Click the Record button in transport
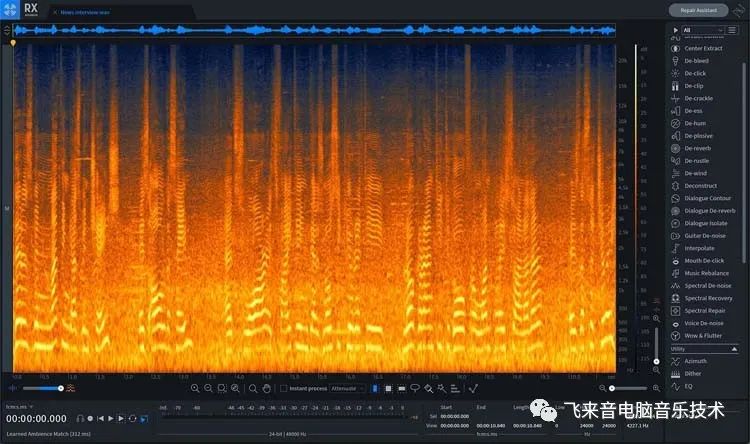Screen dimensions: 750x444 (x=90, y=419)
